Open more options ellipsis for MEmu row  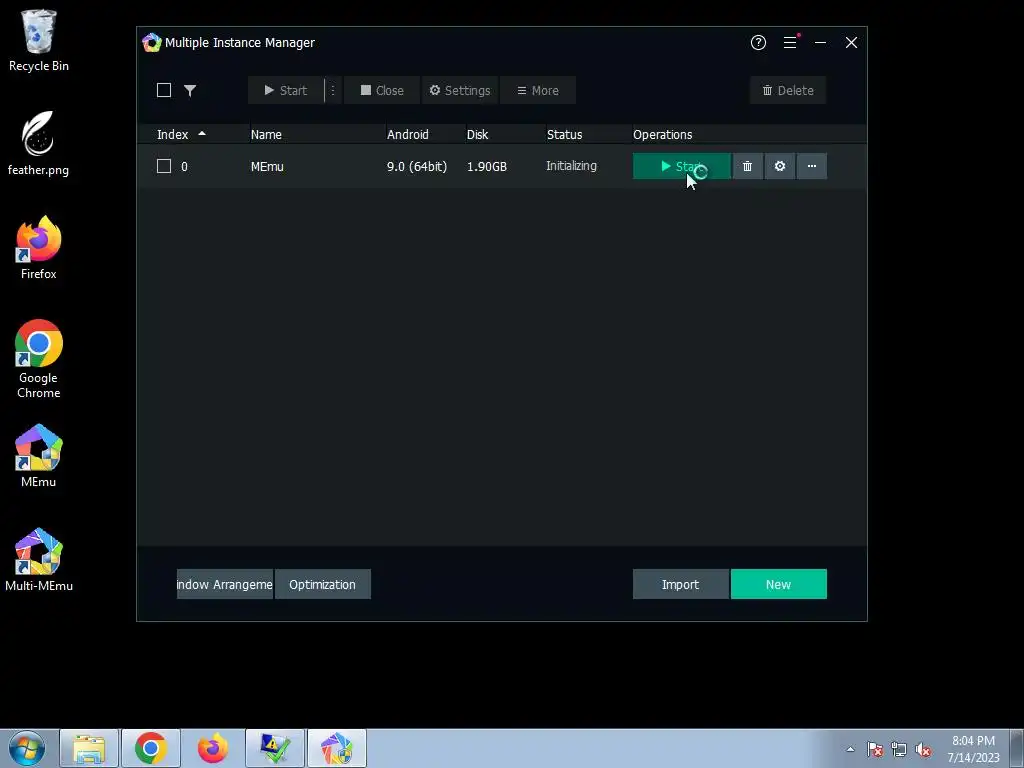pos(812,166)
